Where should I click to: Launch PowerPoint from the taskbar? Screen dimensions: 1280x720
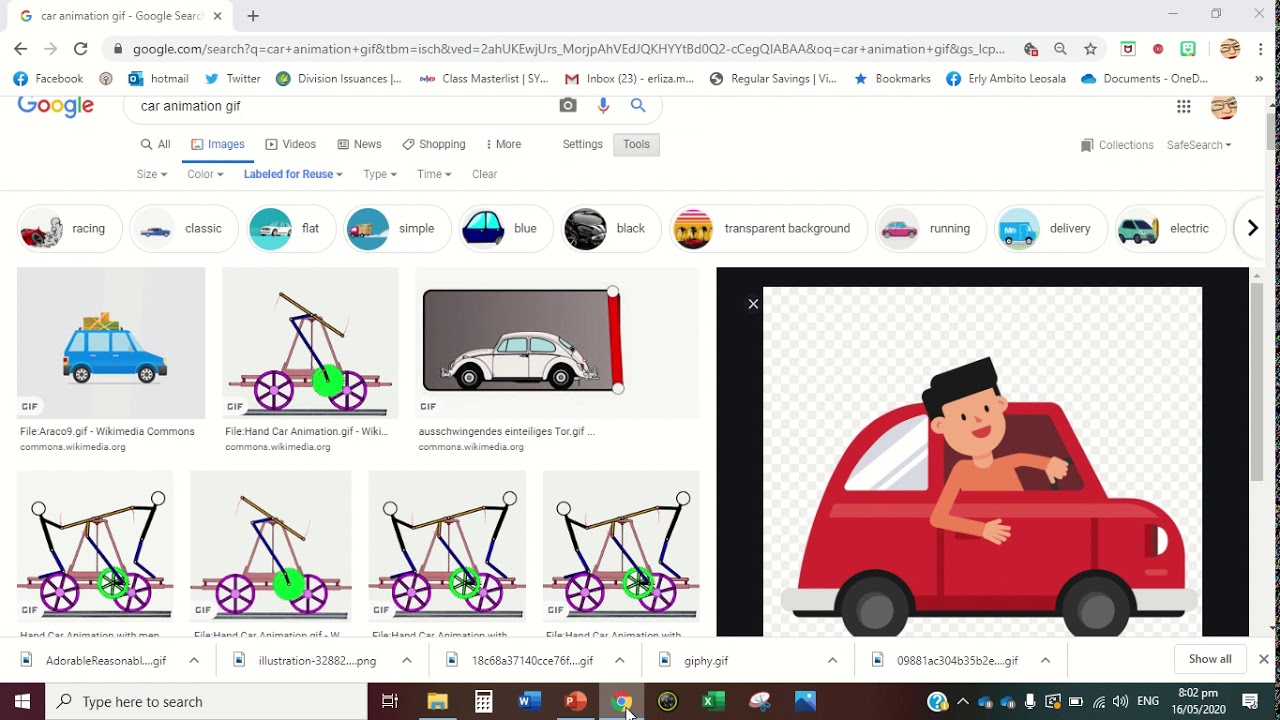(x=575, y=702)
